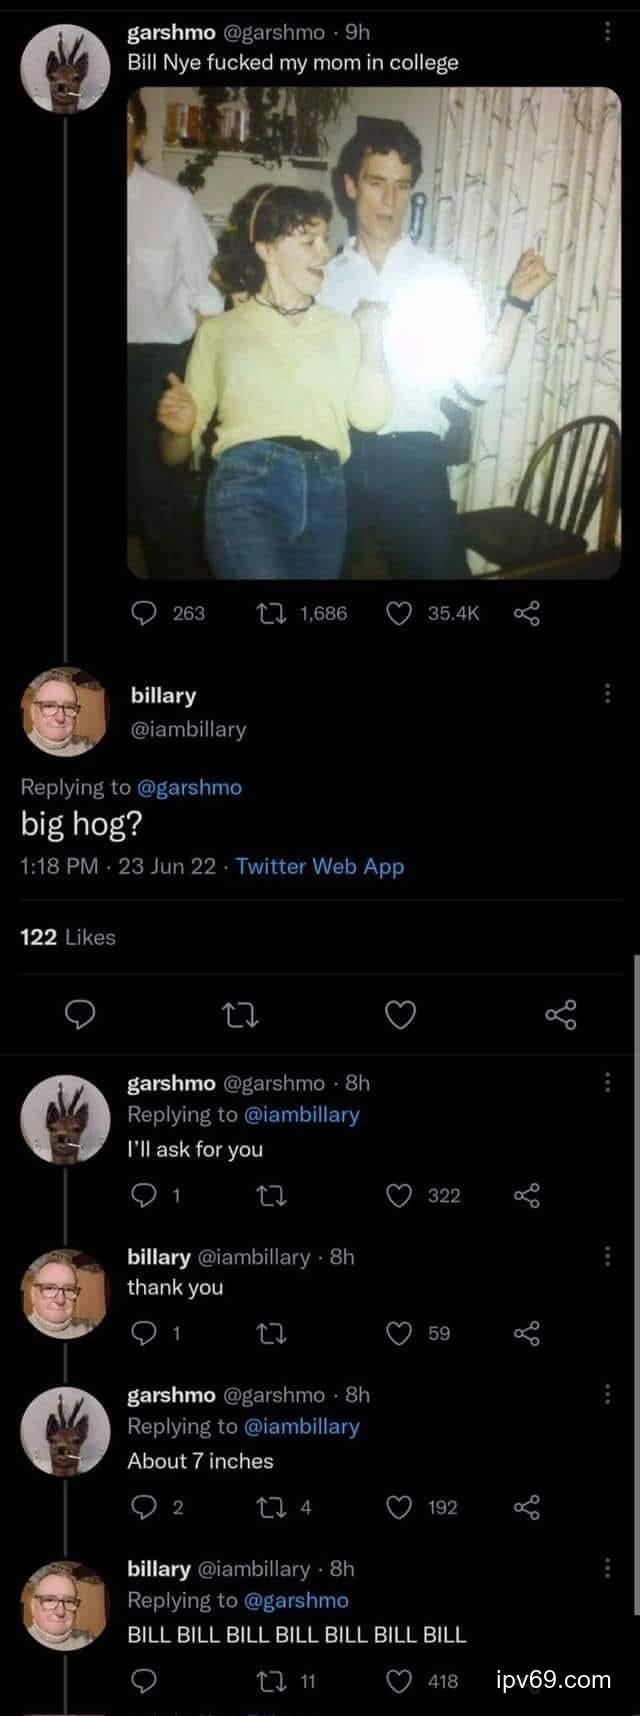Like the tweet with 35.4K likes
The height and width of the screenshot is (1716, 640).
point(399,613)
